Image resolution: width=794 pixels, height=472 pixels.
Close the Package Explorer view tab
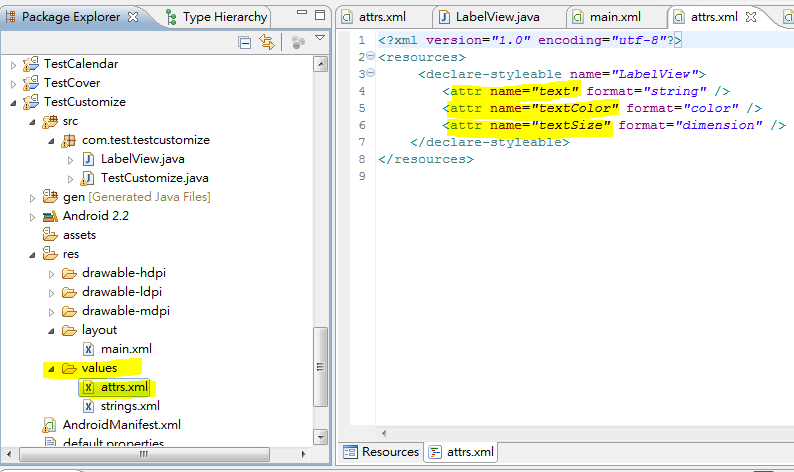point(133,17)
